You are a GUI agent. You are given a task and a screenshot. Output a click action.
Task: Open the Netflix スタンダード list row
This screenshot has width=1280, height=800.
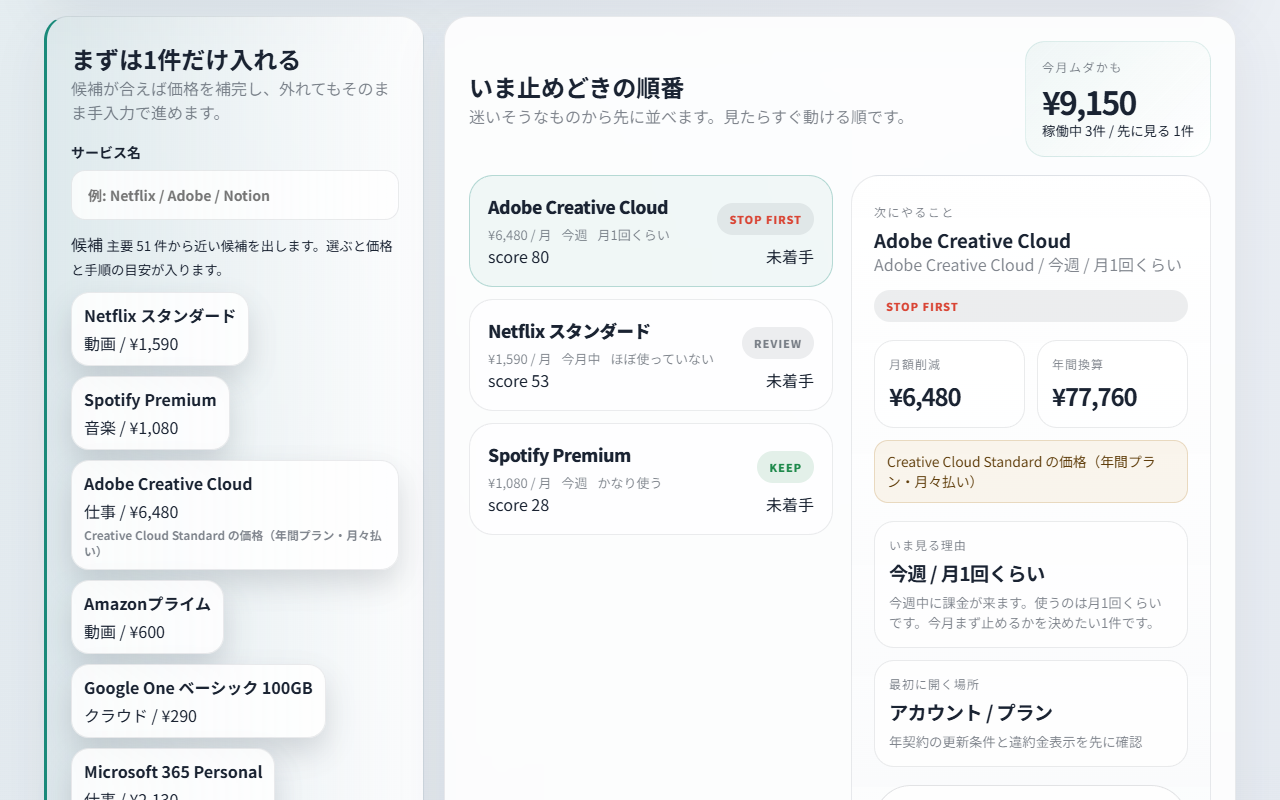click(651, 355)
